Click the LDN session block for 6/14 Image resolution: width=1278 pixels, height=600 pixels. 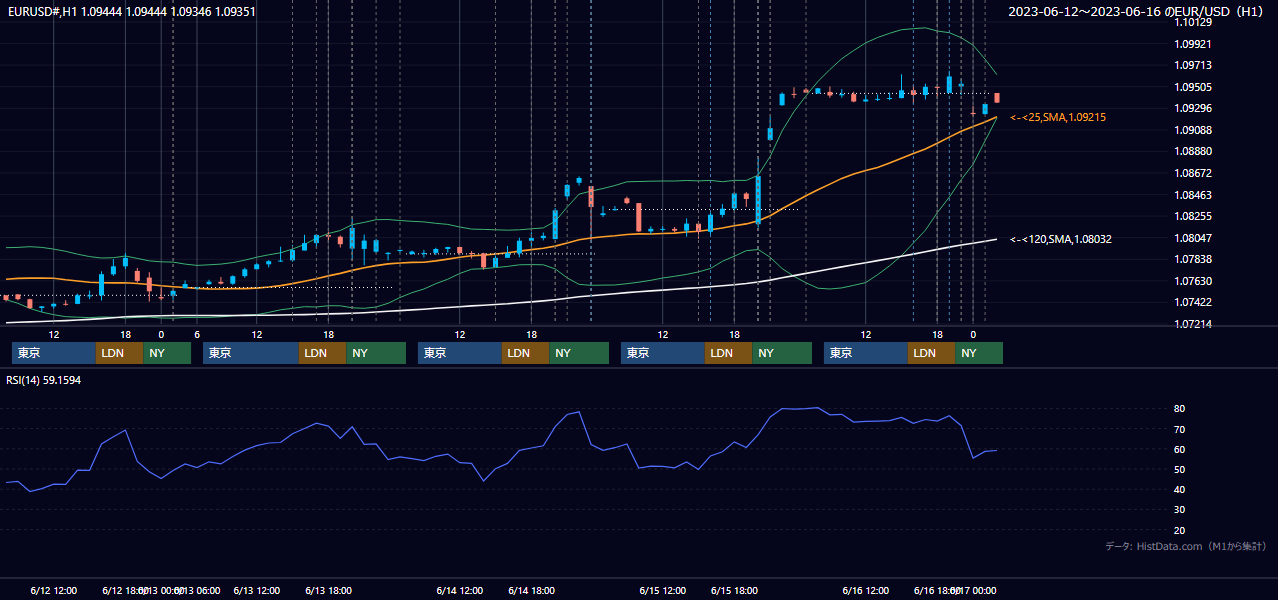pyautogui.click(x=526, y=353)
